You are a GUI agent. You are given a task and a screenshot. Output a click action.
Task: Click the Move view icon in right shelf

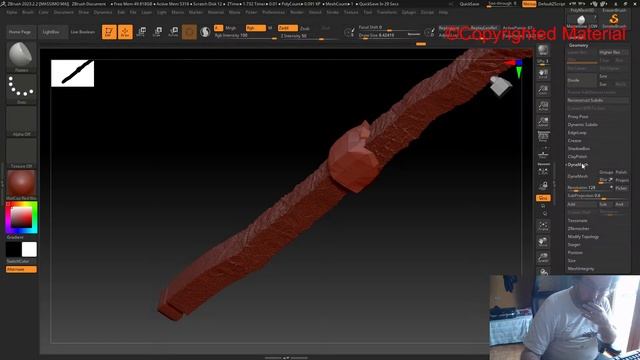543,242
